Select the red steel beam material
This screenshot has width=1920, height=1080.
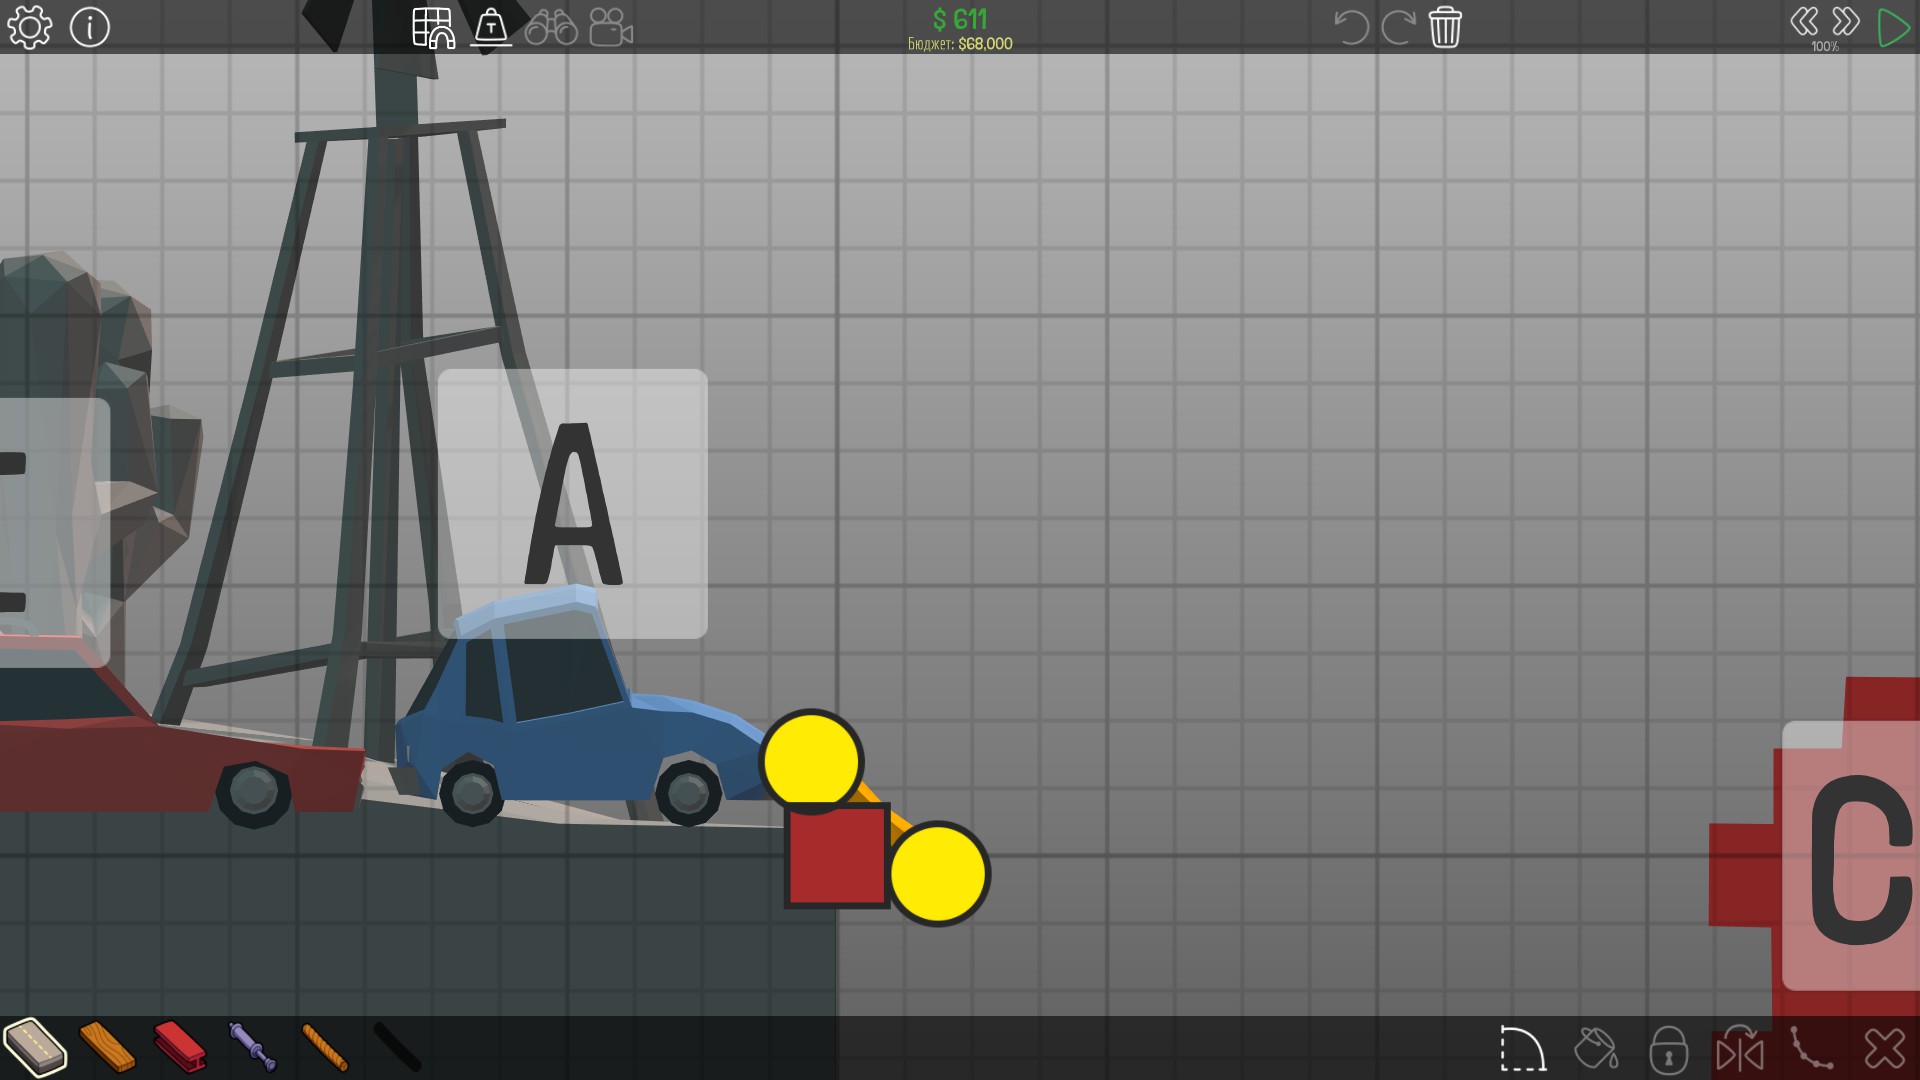(x=180, y=1046)
